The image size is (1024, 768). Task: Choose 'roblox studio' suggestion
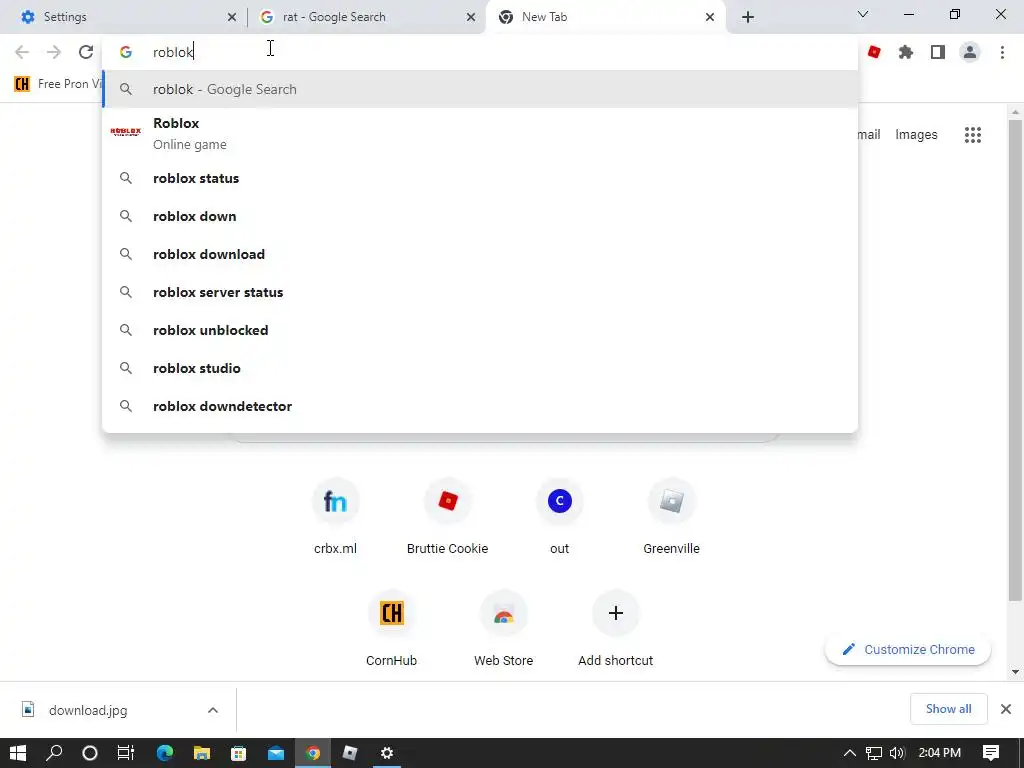click(480, 368)
